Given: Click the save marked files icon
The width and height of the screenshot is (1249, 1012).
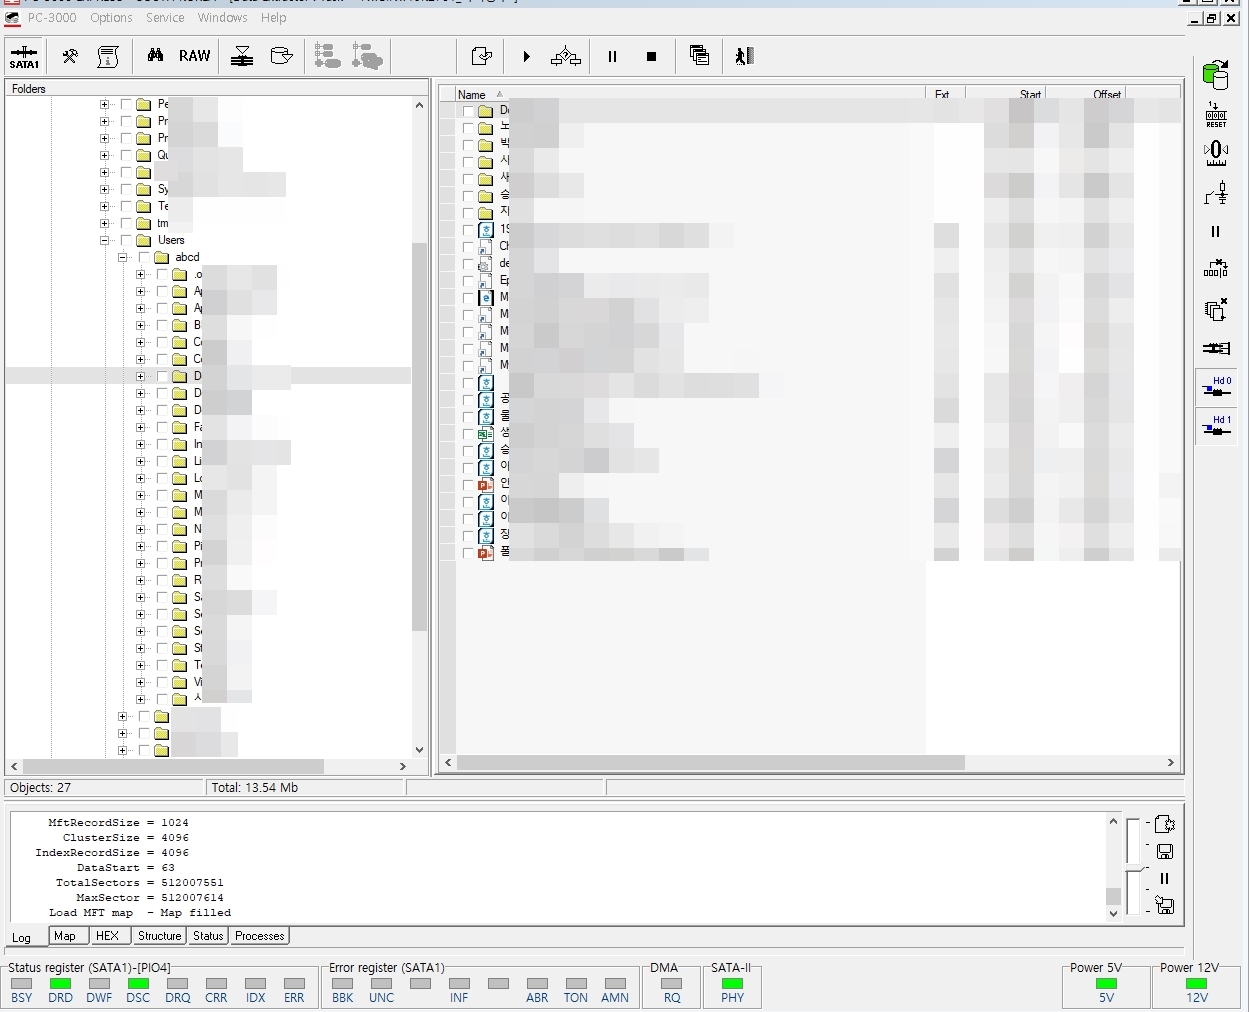Looking at the screenshot, I should pyautogui.click(x=481, y=57).
